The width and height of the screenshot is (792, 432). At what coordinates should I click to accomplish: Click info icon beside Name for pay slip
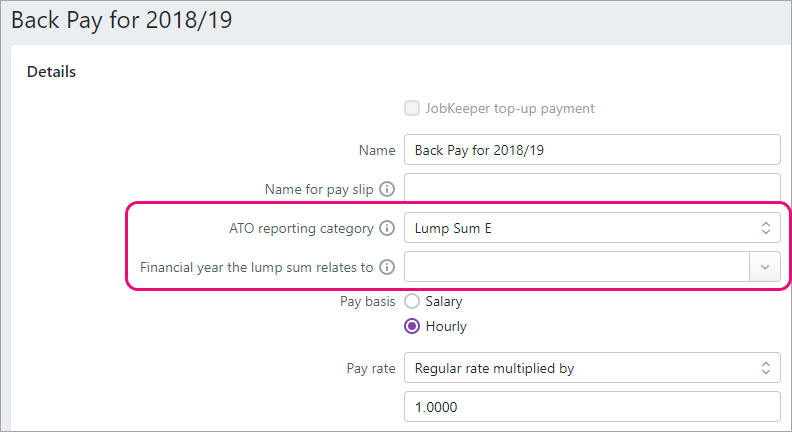click(386, 188)
